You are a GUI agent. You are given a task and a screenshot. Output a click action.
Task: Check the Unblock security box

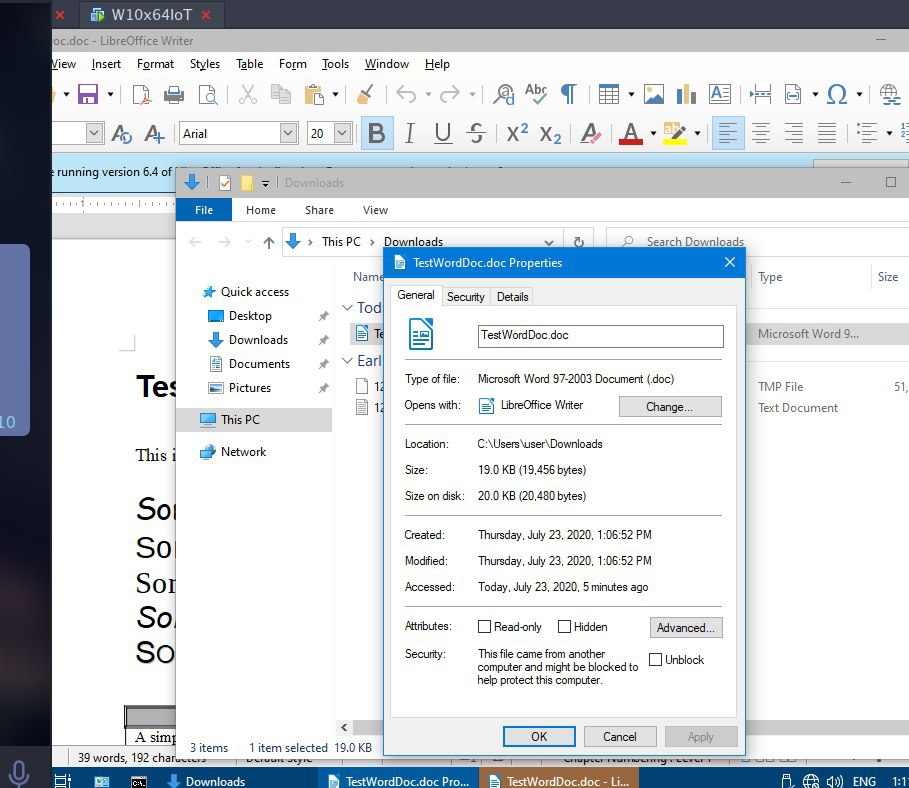(655, 660)
